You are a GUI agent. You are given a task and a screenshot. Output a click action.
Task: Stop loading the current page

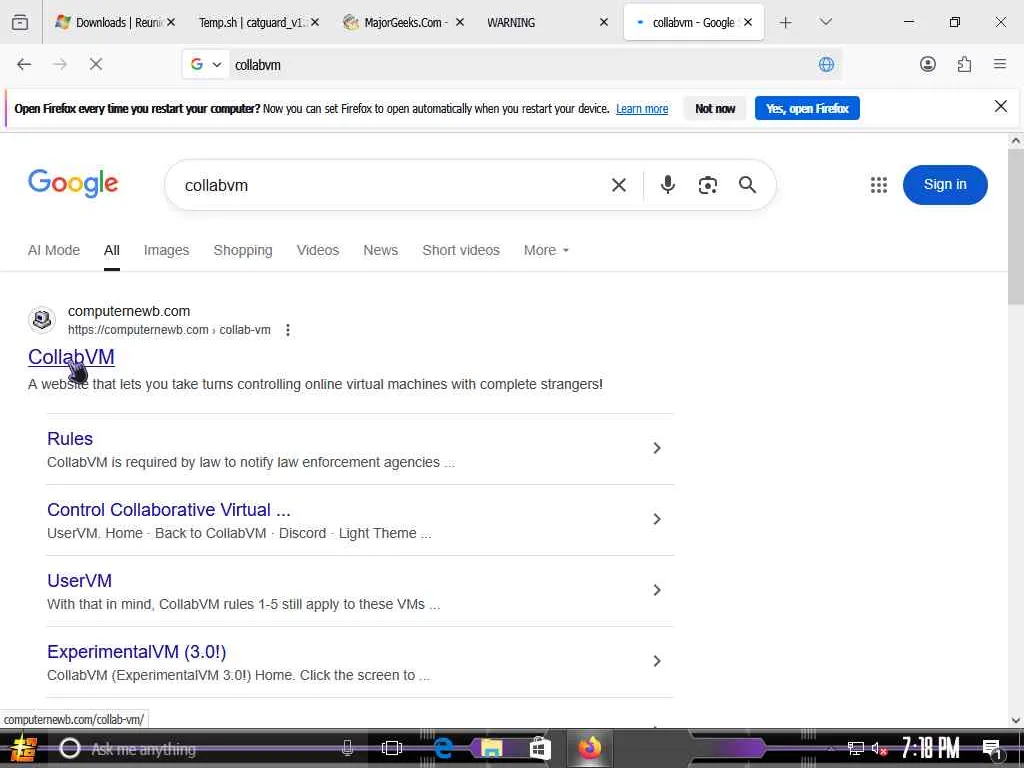(96, 64)
